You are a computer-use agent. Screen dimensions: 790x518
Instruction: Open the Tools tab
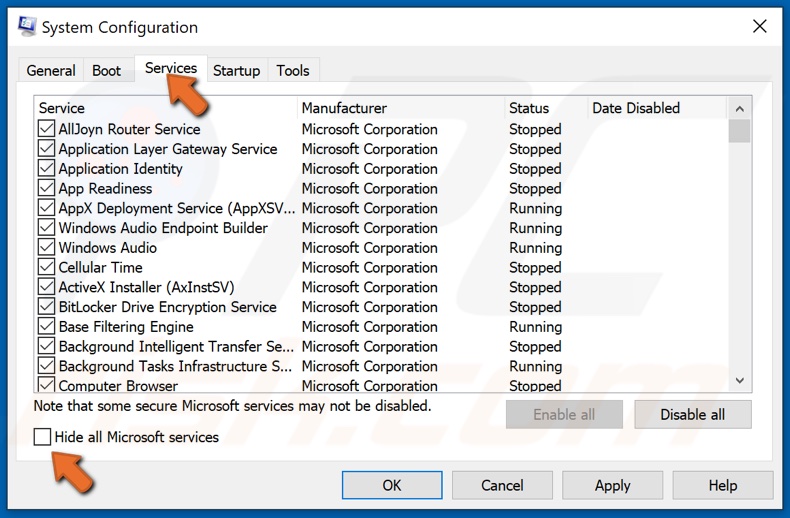coord(293,71)
